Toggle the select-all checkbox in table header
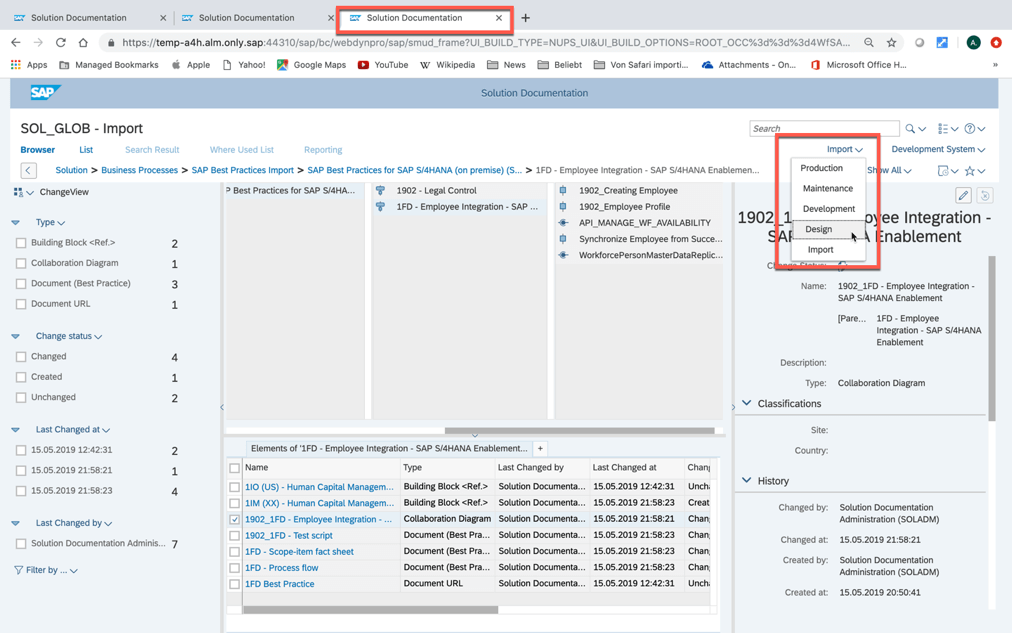Image resolution: width=1012 pixels, height=633 pixels. 234,468
